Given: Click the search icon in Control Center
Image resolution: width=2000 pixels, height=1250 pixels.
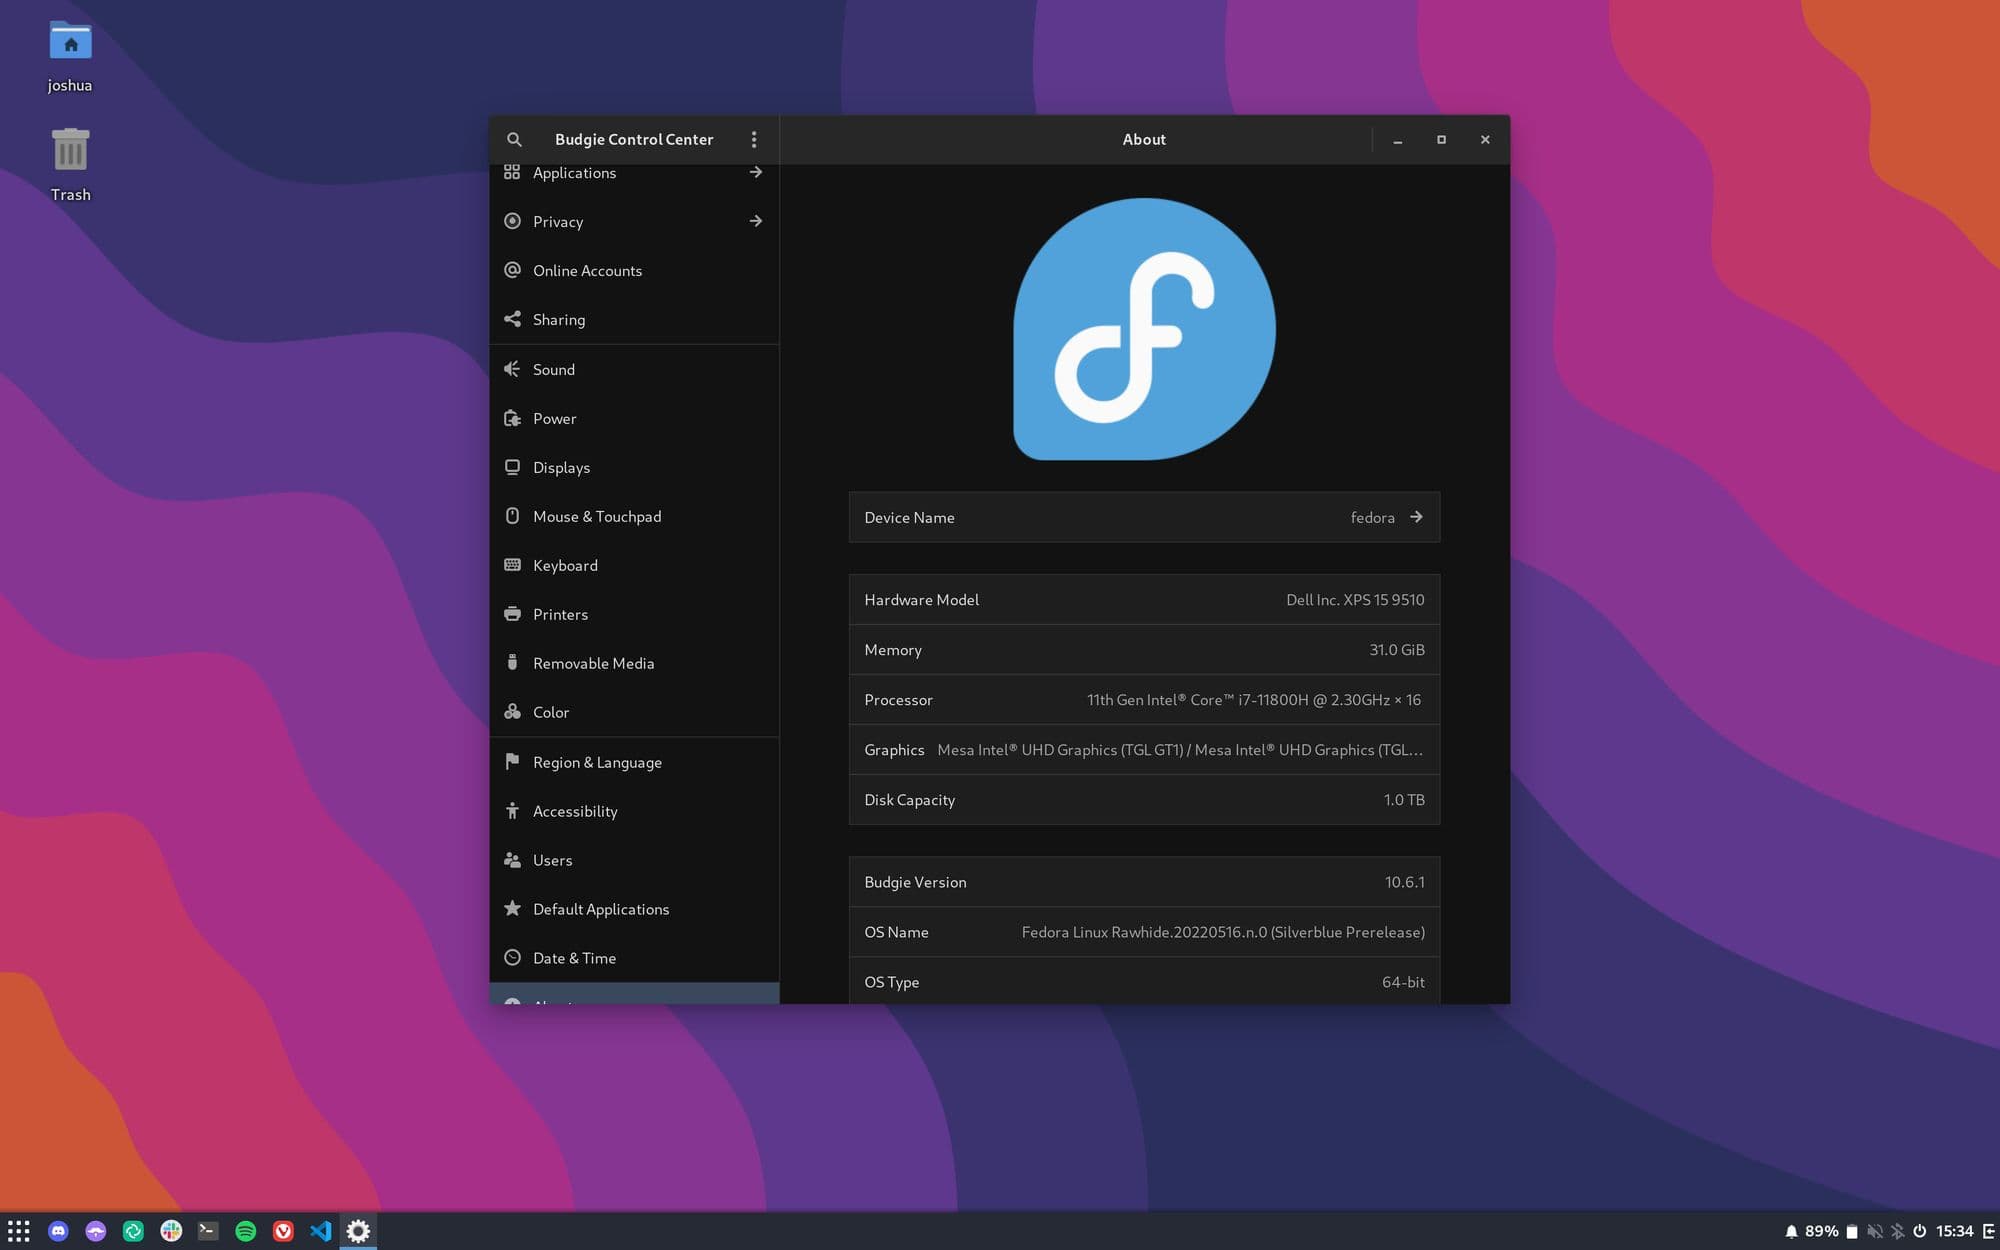Looking at the screenshot, I should pos(514,138).
